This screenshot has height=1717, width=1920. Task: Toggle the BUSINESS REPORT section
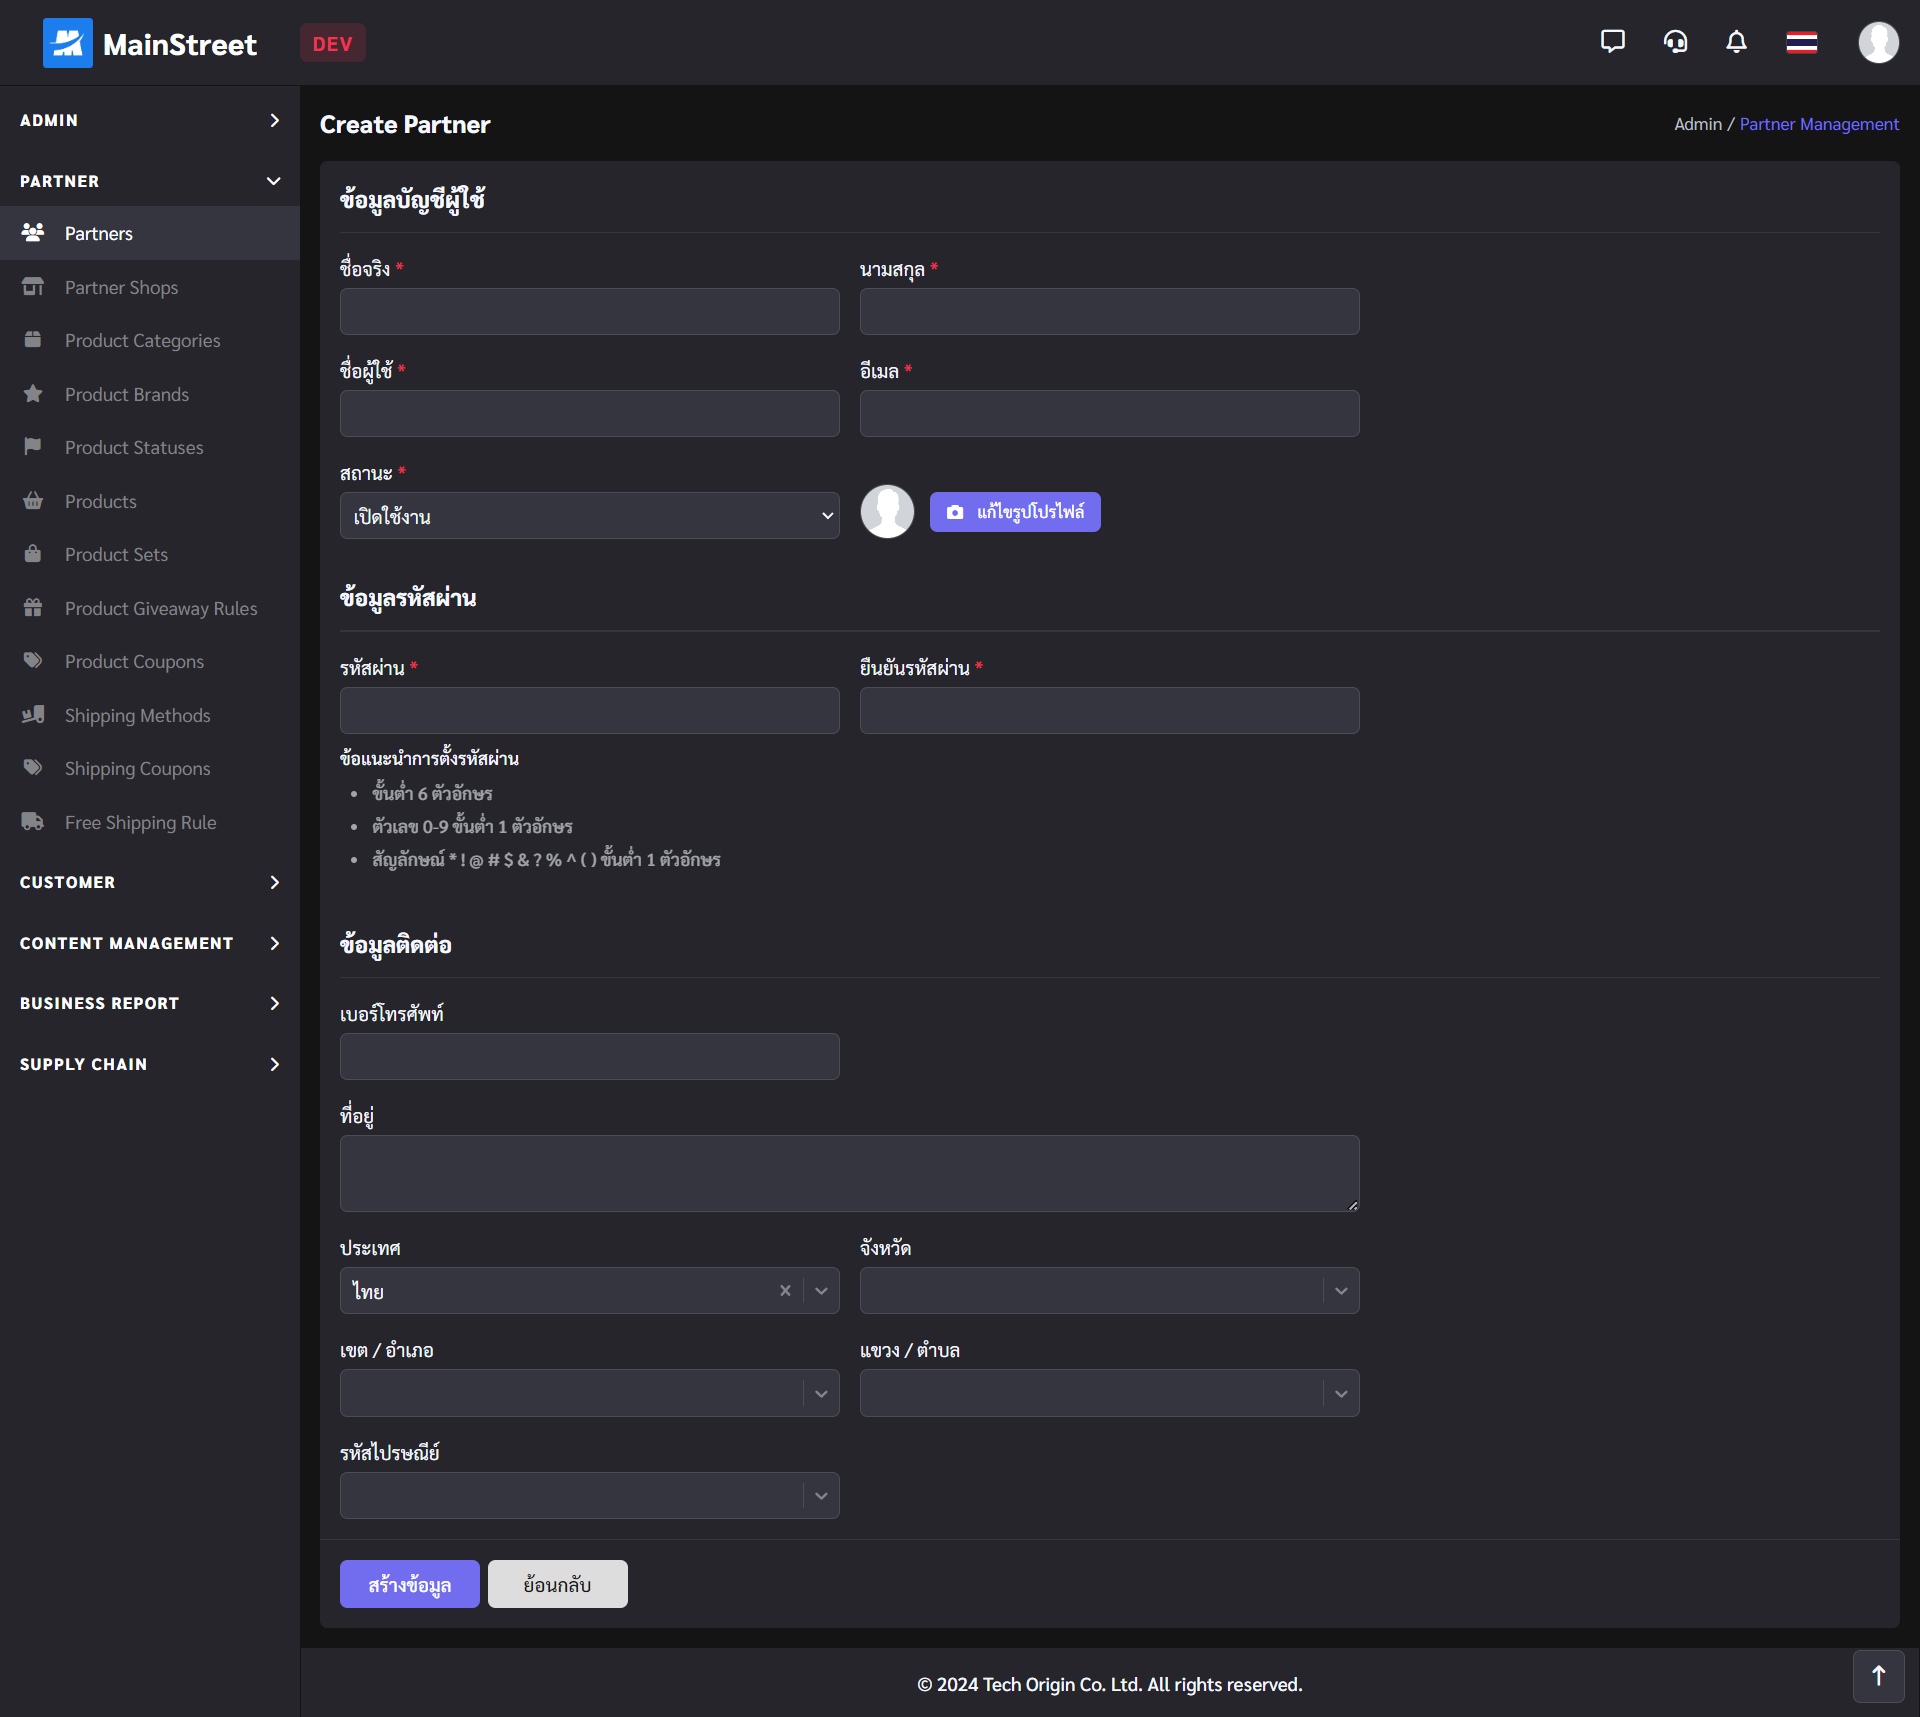click(149, 1003)
